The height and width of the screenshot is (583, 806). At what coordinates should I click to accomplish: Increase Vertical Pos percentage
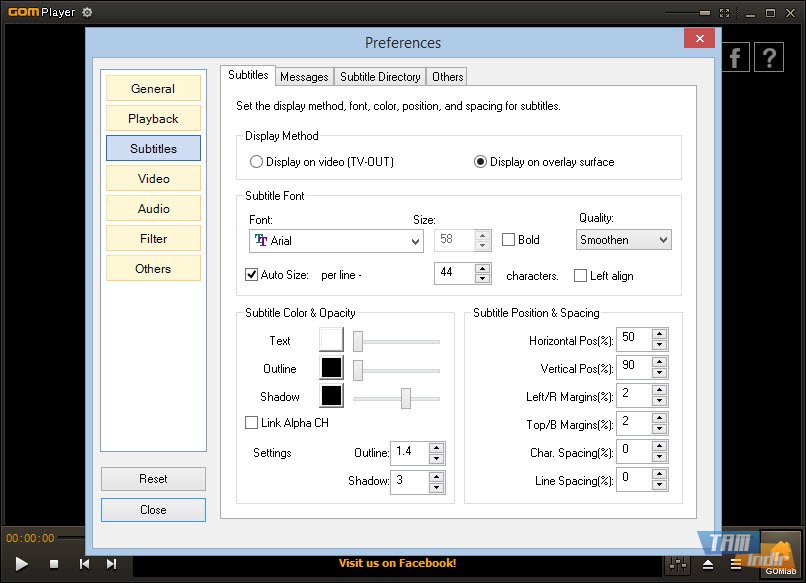coord(660,362)
